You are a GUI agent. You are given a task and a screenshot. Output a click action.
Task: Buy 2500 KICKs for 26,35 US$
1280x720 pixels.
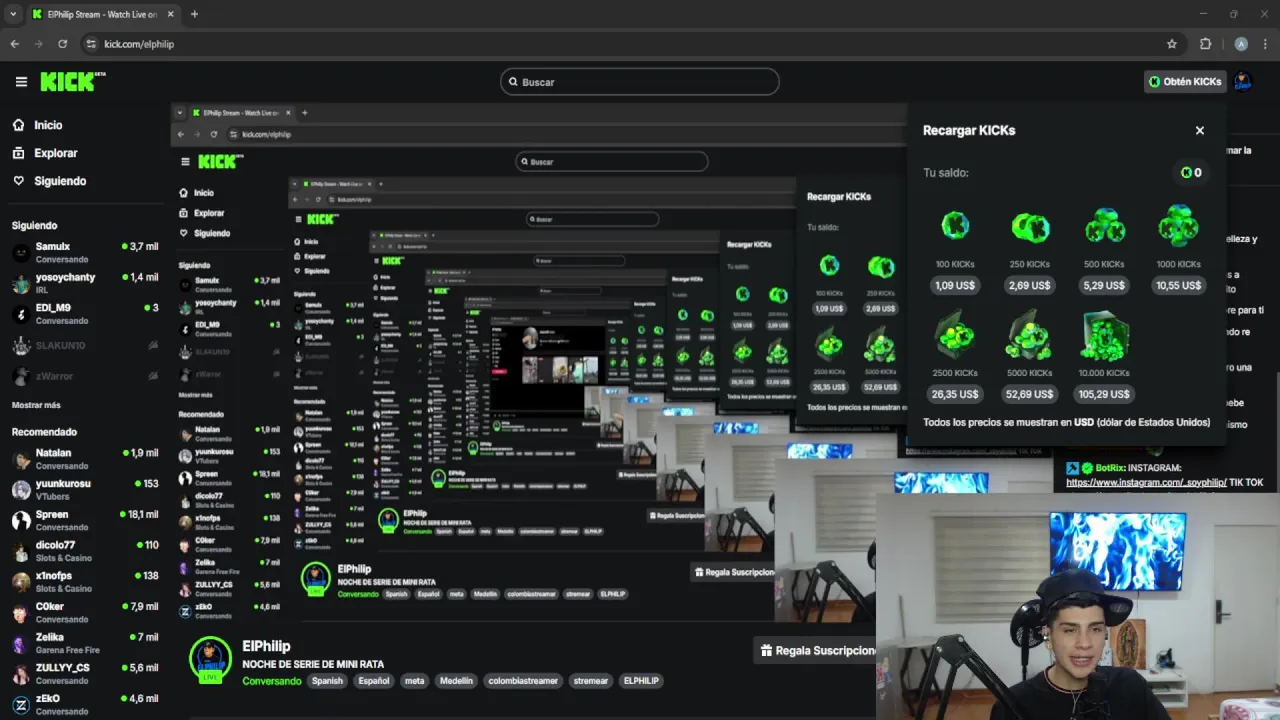pos(955,394)
